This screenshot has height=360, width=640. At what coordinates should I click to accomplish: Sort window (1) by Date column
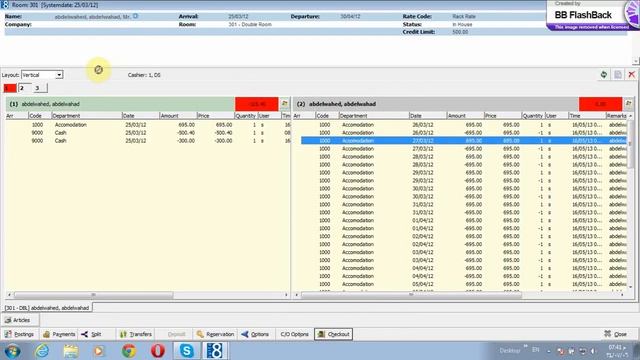(x=140, y=116)
